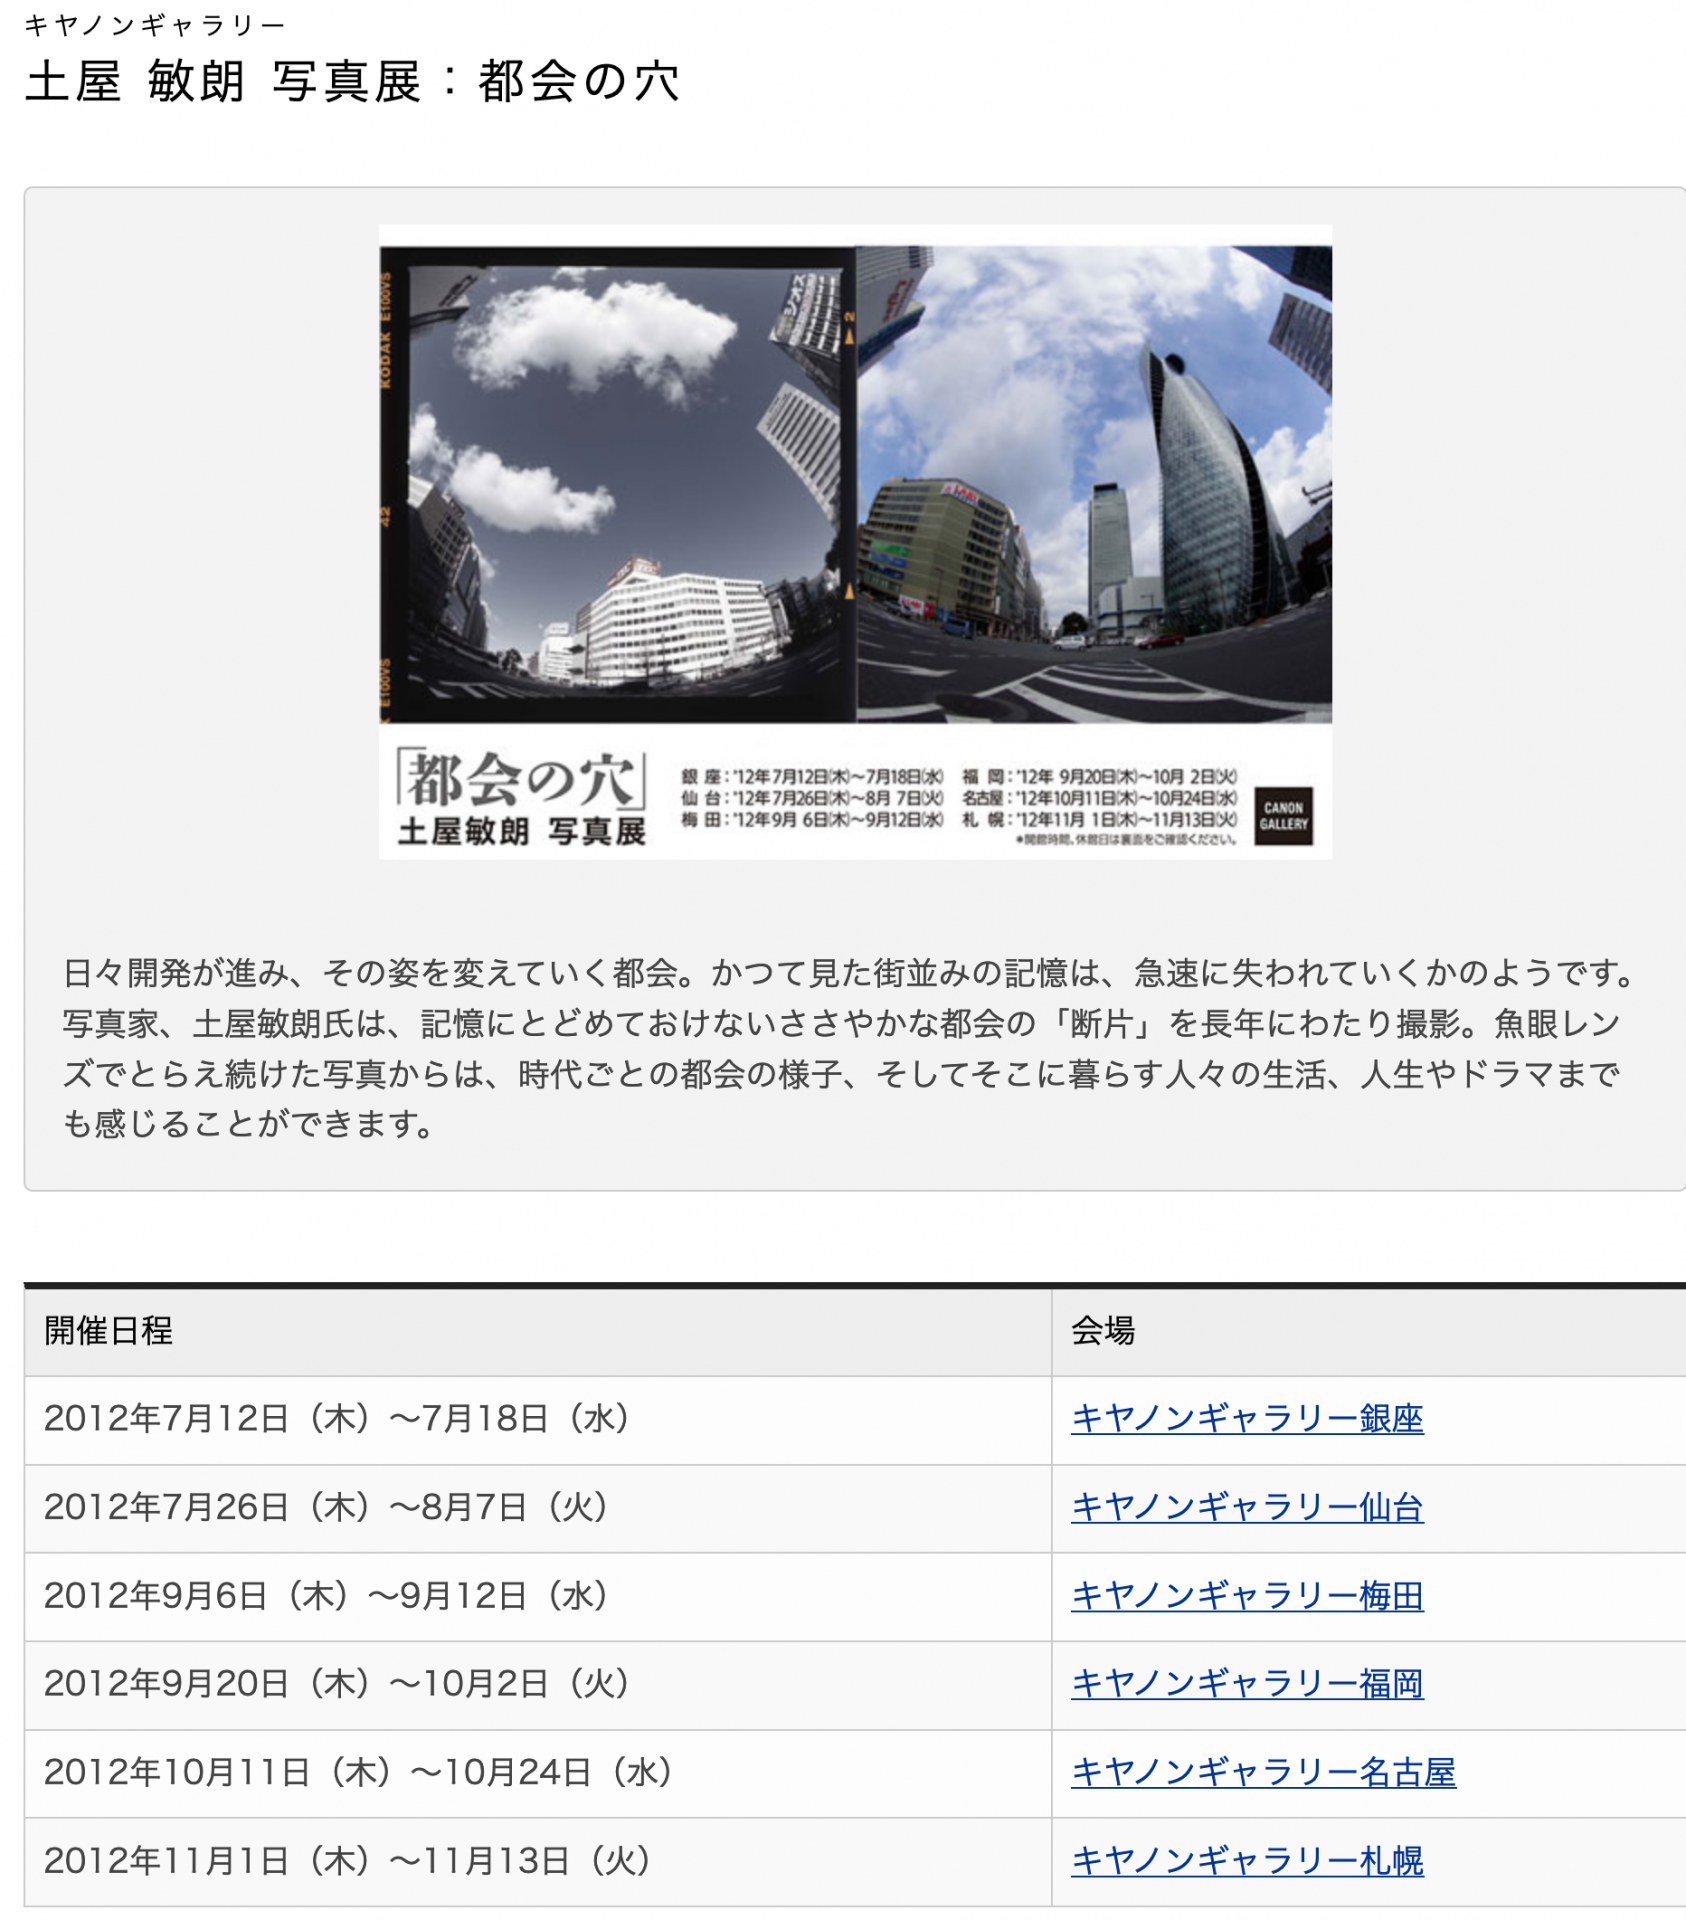Click the 会場 column header

pyautogui.click(x=1102, y=1331)
